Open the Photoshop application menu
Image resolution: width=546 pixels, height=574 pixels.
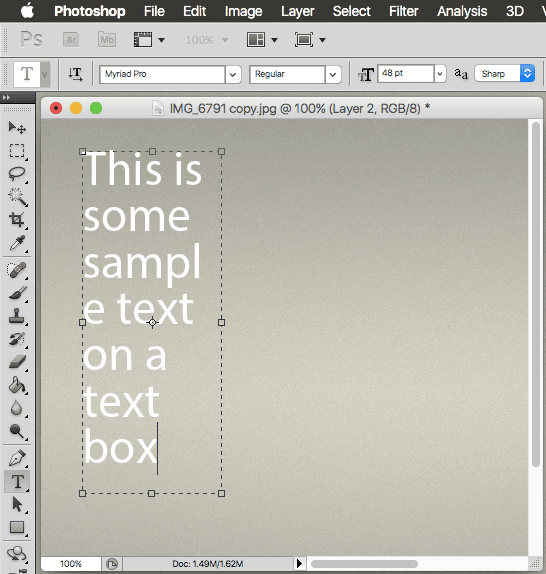coord(90,11)
